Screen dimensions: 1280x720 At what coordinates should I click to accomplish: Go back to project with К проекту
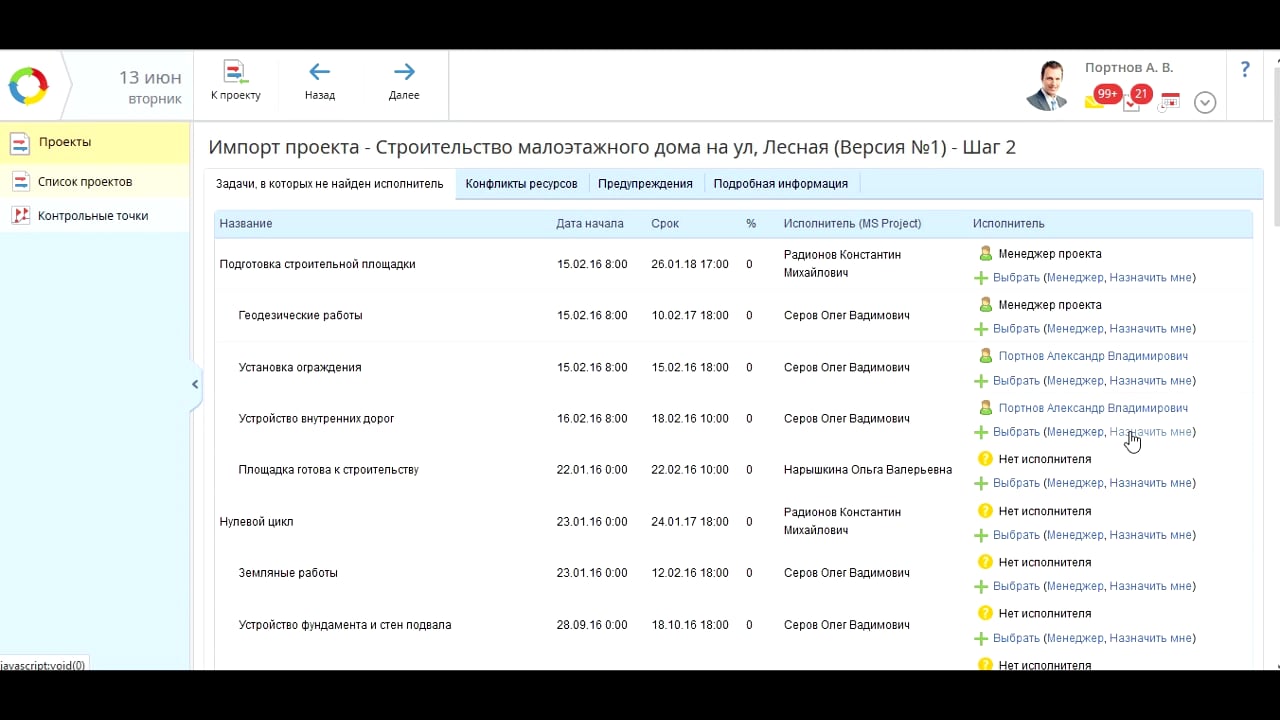click(236, 81)
